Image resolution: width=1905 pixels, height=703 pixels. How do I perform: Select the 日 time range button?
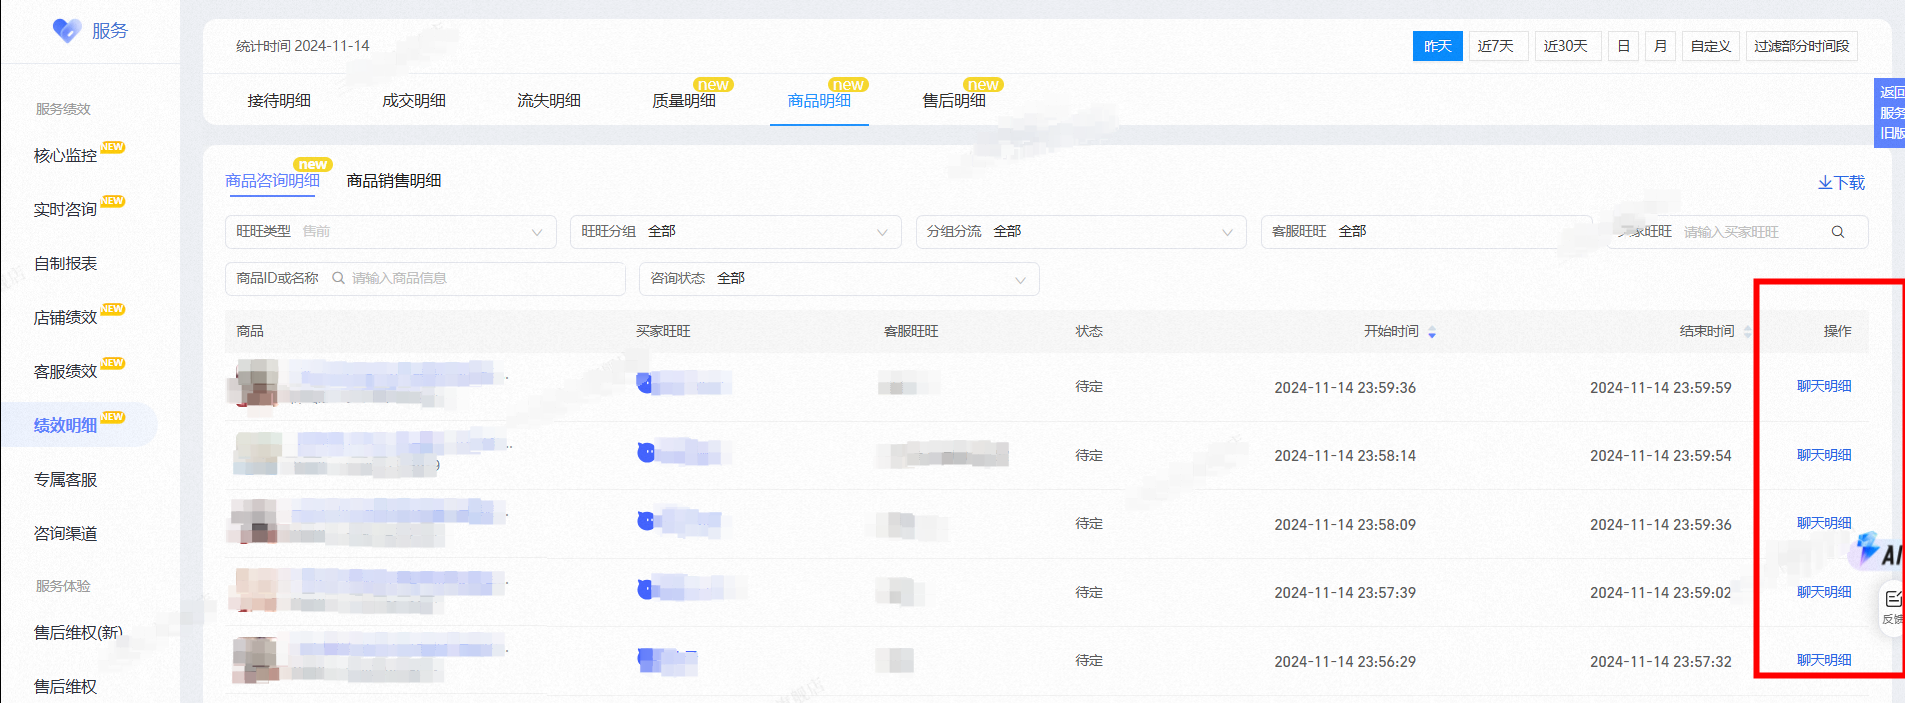coord(1624,46)
